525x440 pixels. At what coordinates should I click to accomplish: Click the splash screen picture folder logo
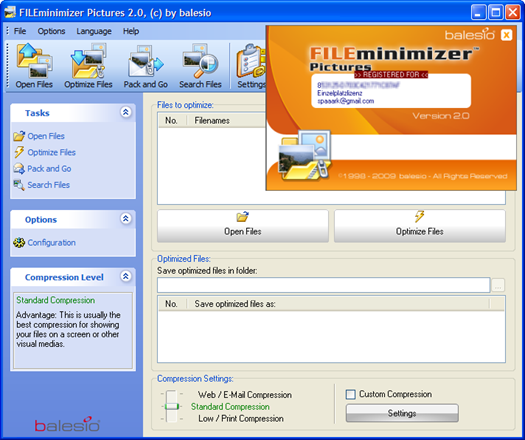tap(304, 155)
